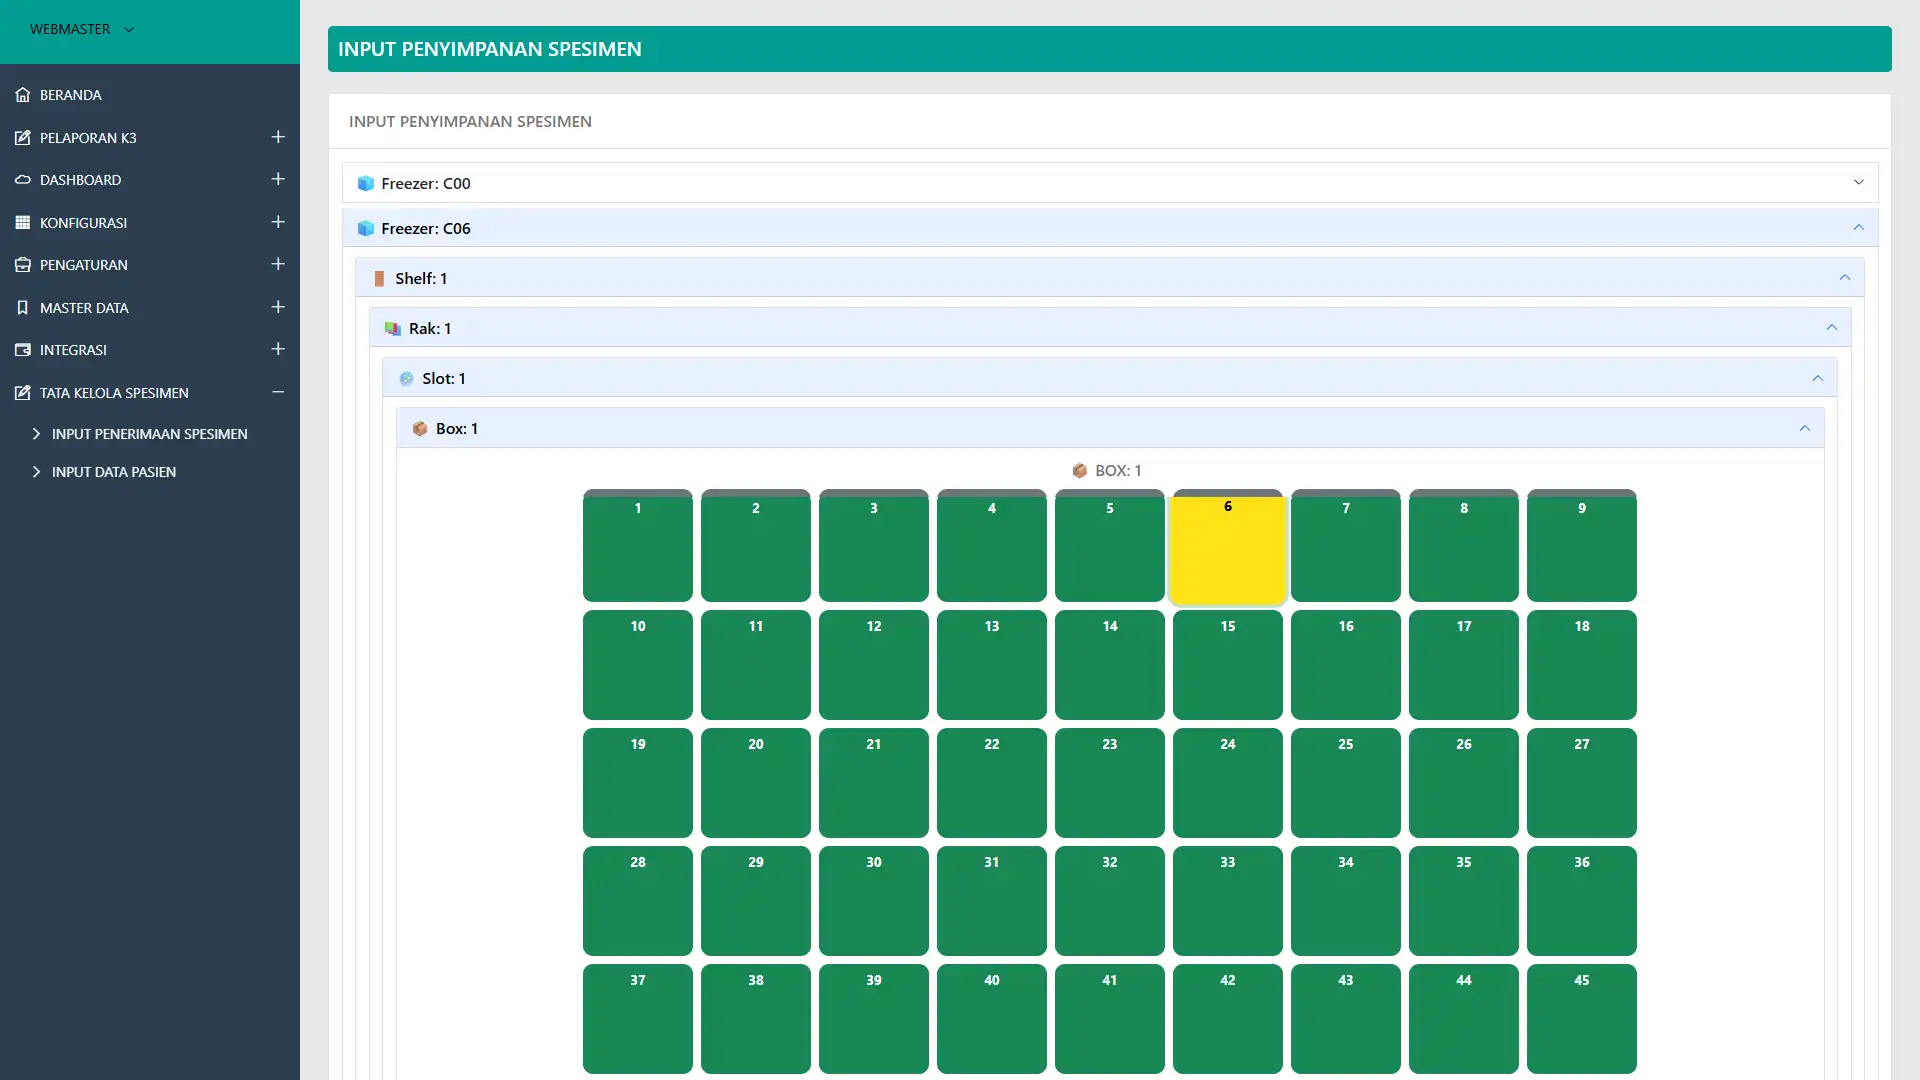The width and height of the screenshot is (1920, 1080).
Task: Click the Freezer C00 cube icon
Action: (366, 183)
